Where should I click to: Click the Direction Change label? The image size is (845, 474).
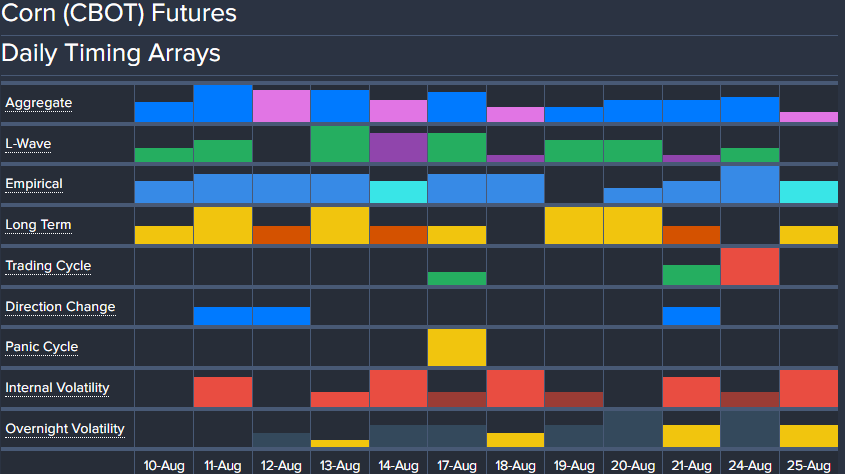60,307
